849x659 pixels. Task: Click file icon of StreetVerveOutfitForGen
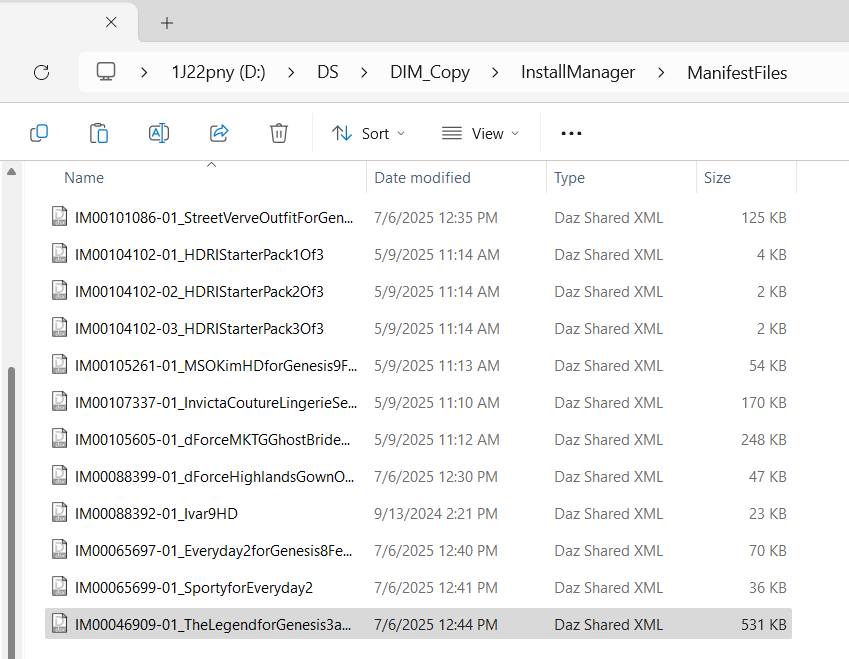click(60, 217)
